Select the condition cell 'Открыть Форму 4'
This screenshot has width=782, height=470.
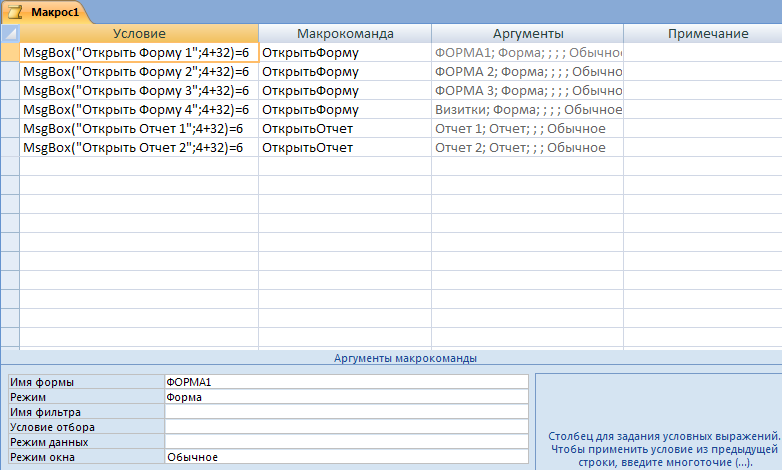point(139,110)
